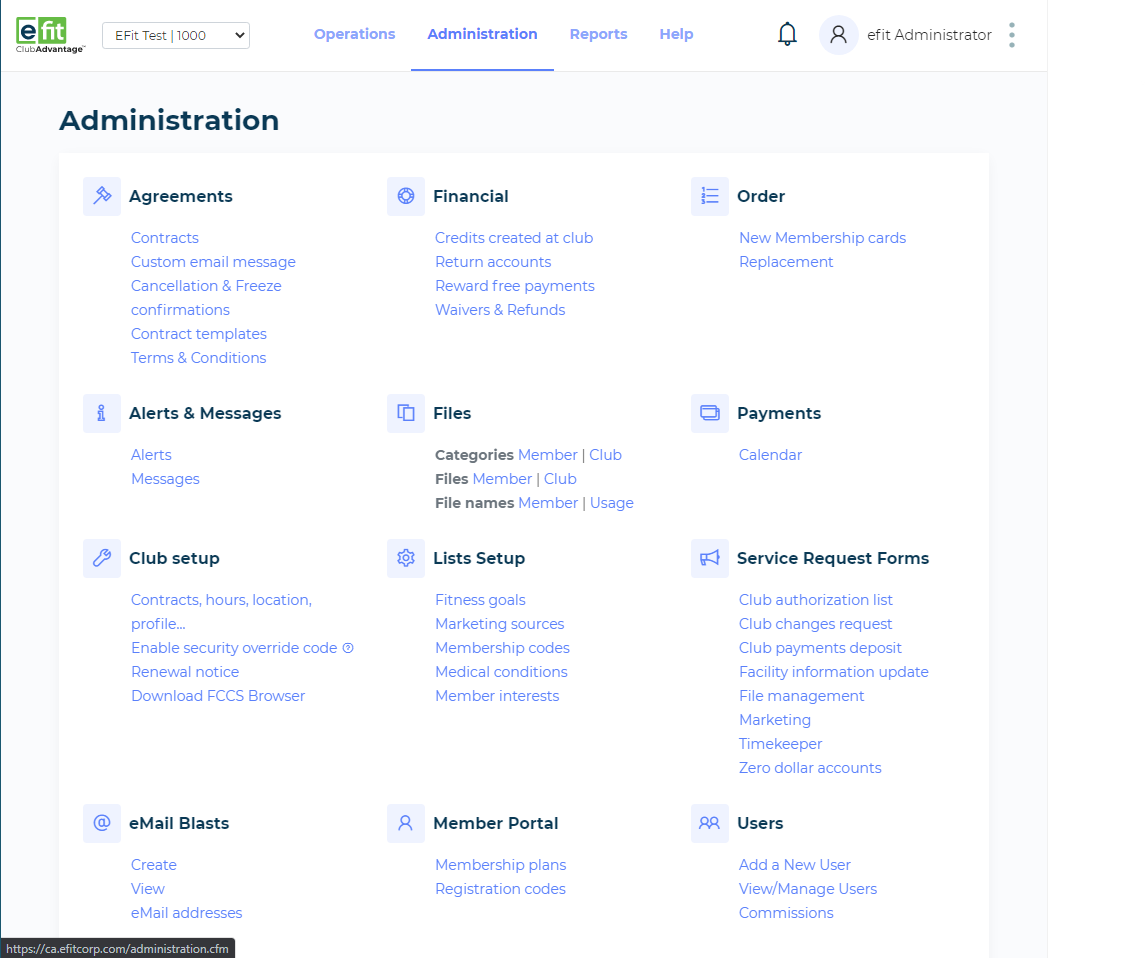Click the Service Request Forms megaphone icon
This screenshot has width=1146, height=958.
pos(710,558)
